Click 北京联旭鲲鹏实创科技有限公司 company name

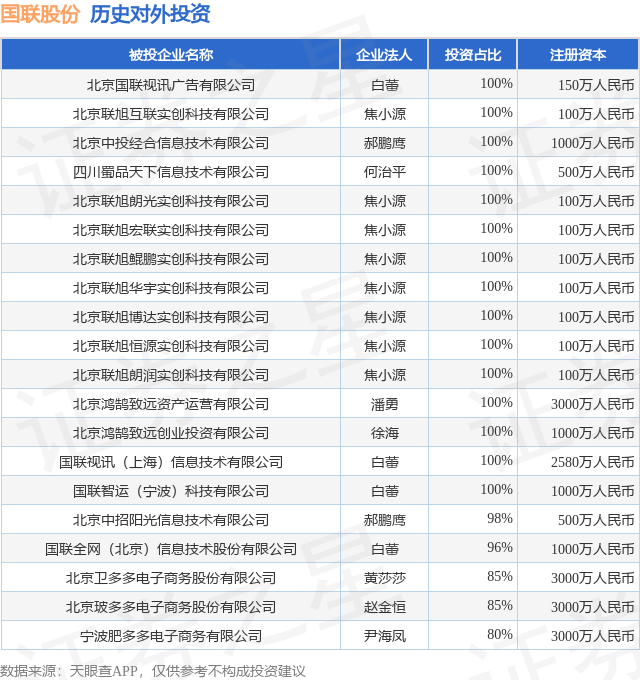click(171, 259)
